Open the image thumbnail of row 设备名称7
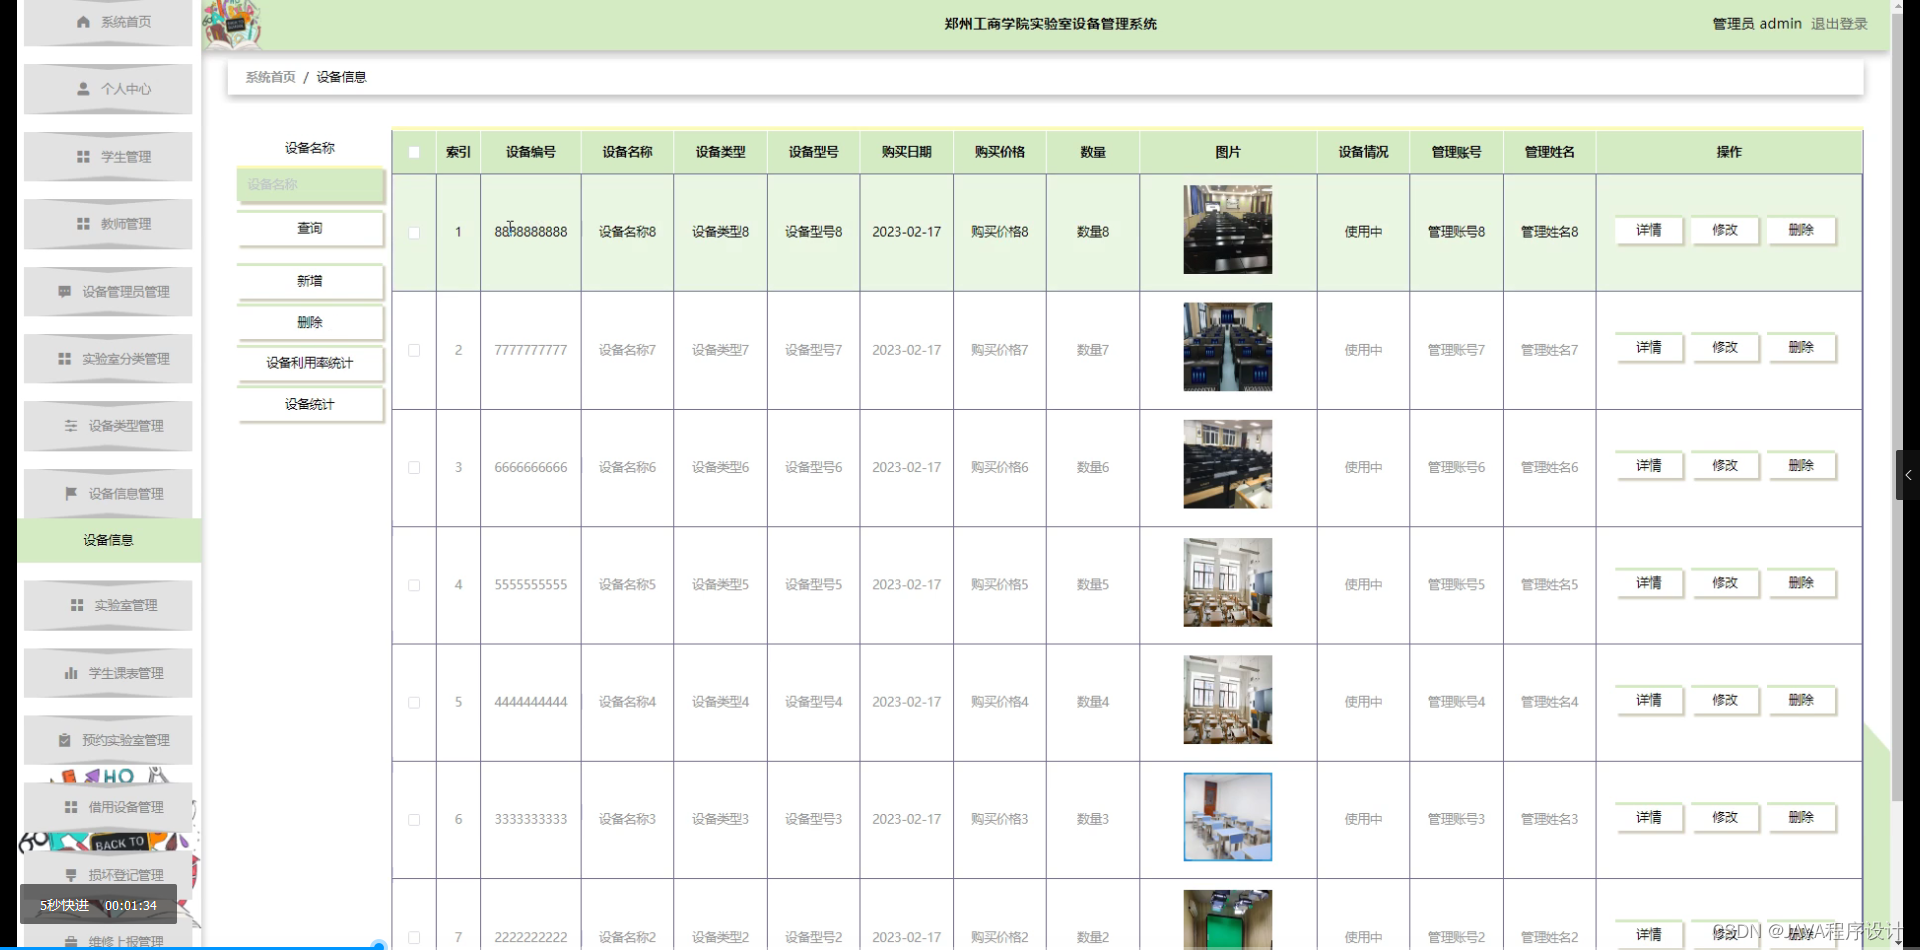 point(1228,347)
